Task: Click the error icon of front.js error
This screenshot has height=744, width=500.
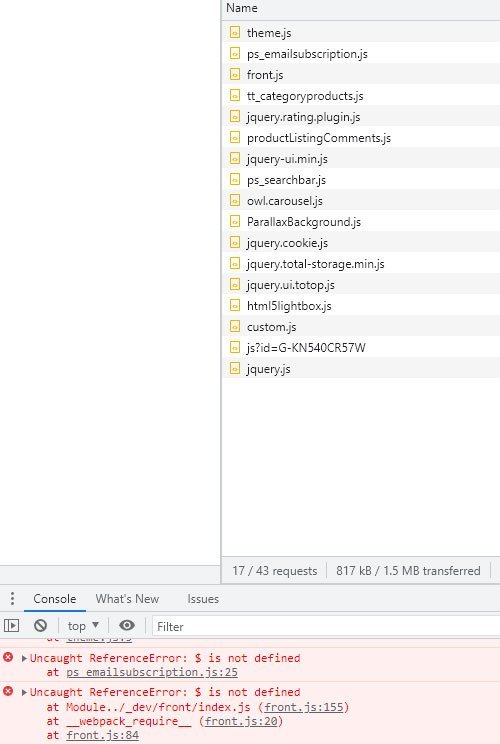Action: (8, 691)
